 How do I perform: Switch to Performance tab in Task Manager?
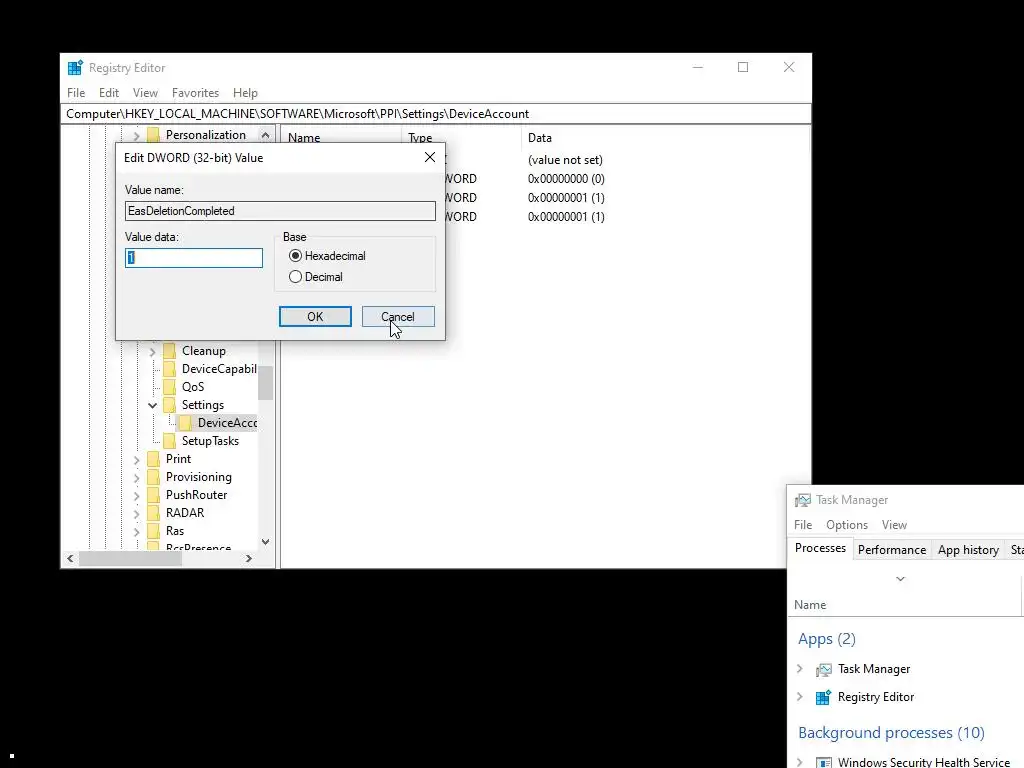pyautogui.click(x=891, y=550)
